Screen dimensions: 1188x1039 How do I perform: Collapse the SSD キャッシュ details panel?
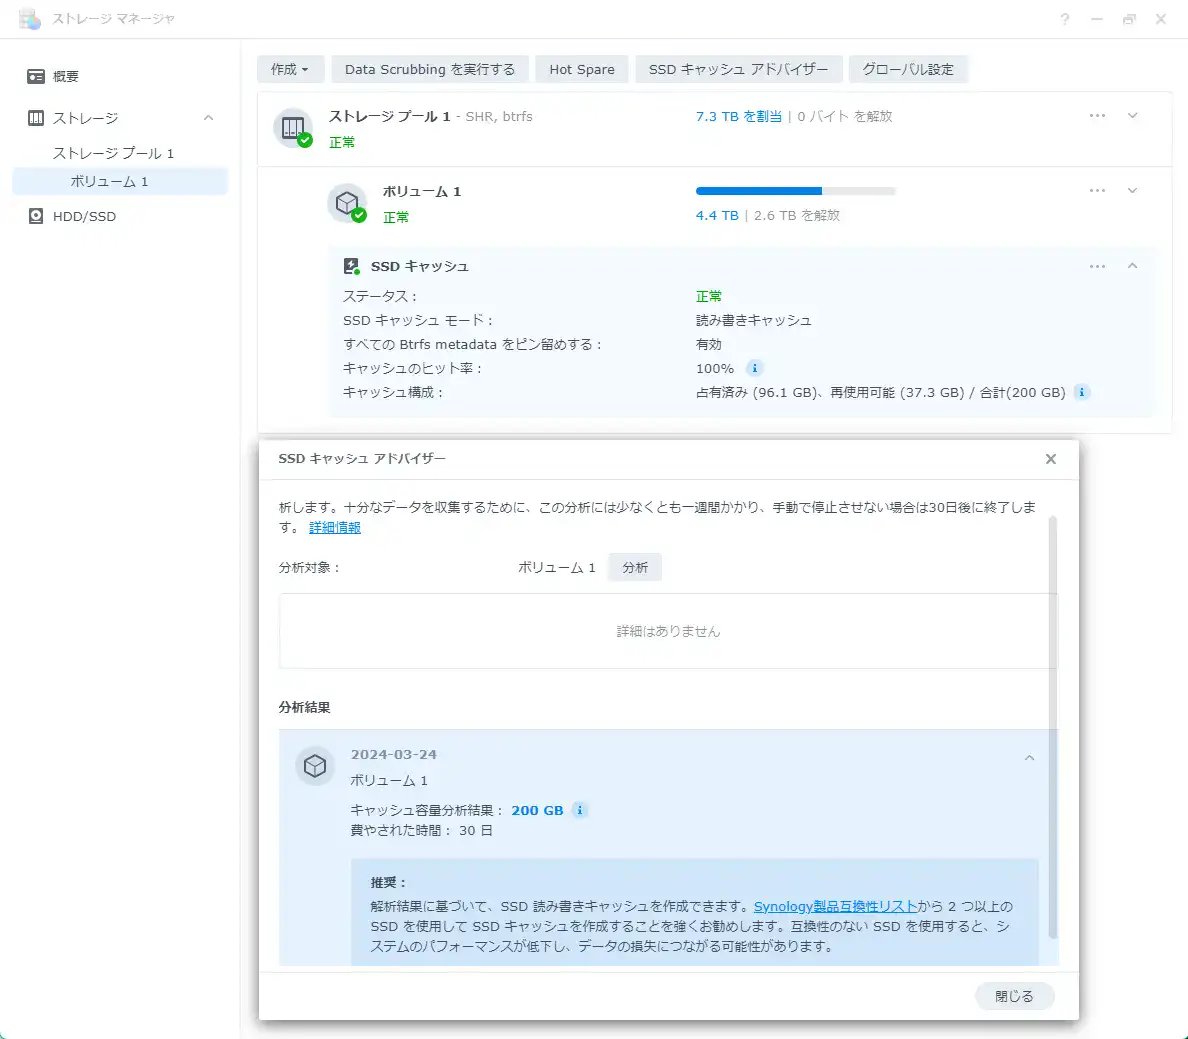1132,266
